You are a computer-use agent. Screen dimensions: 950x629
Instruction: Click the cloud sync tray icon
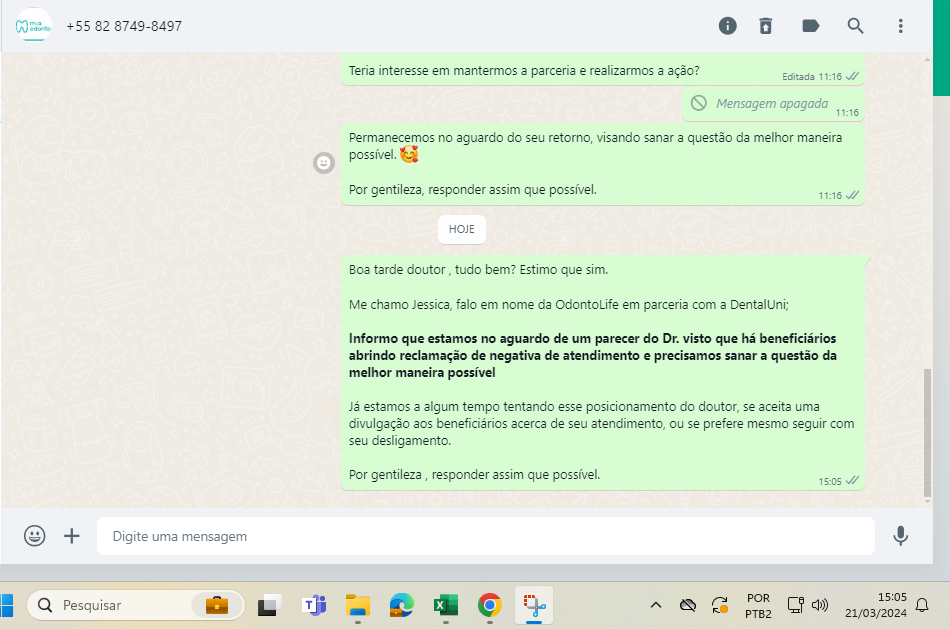click(x=688, y=605)
